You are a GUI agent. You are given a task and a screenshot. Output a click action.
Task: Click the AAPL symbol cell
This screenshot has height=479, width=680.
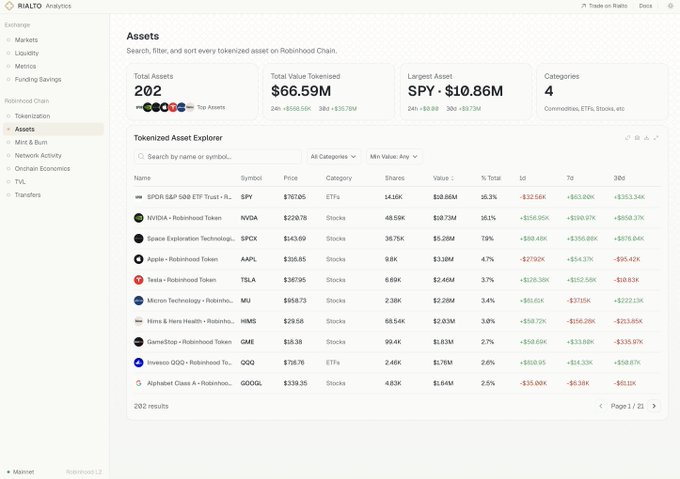[248, 259]
